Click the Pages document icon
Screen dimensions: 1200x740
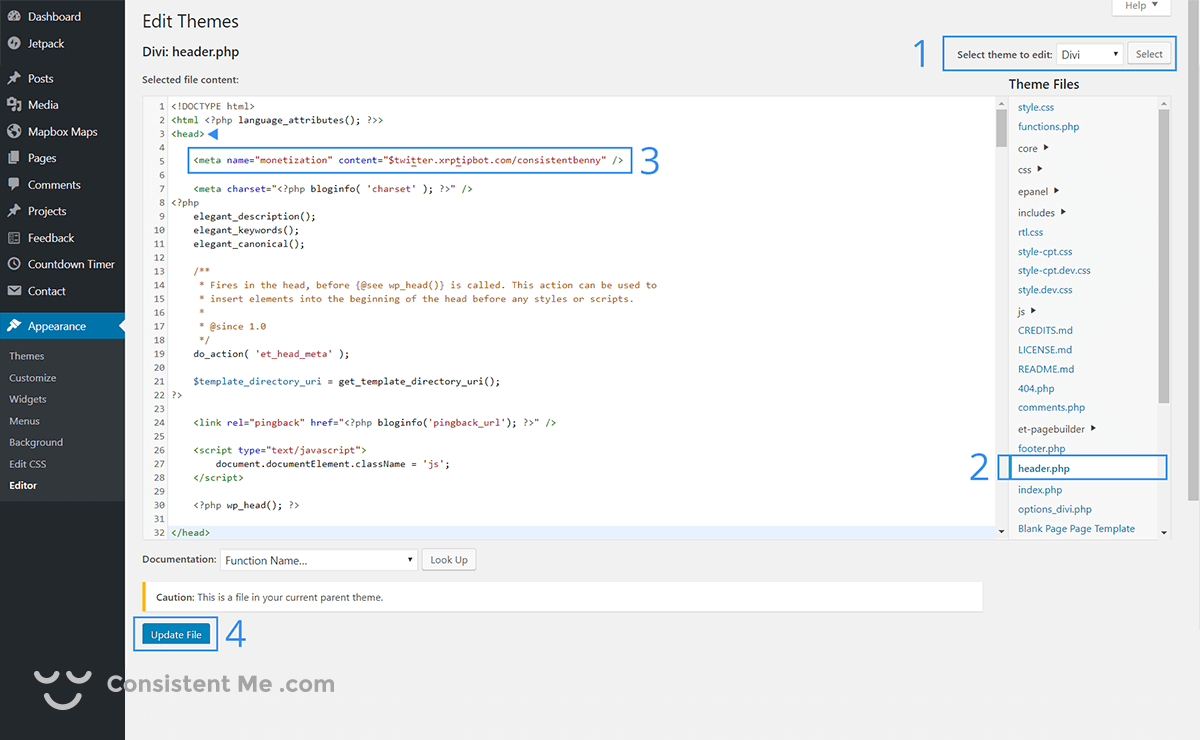pos(14,158)
